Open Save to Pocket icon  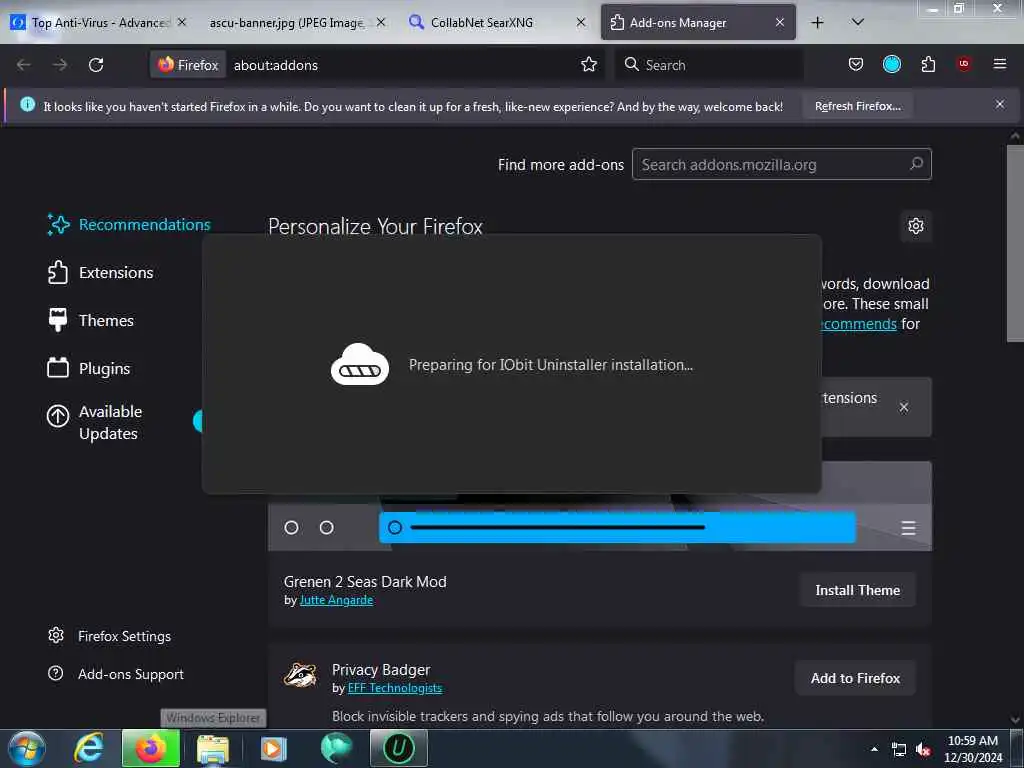point(856,64)
